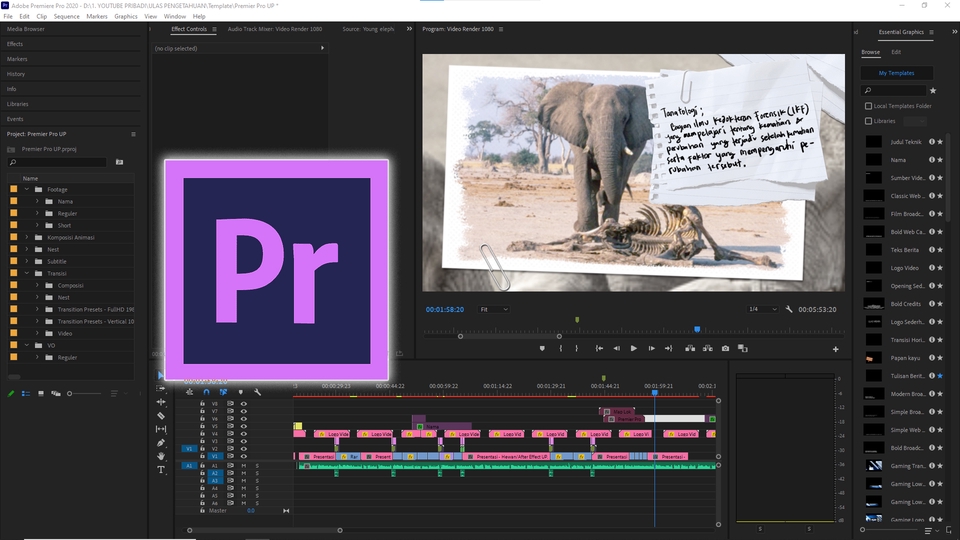Screen dimensions: 960x540
Task: Switch to the Audio Track Mixer tab
Action: pos(275,29)
